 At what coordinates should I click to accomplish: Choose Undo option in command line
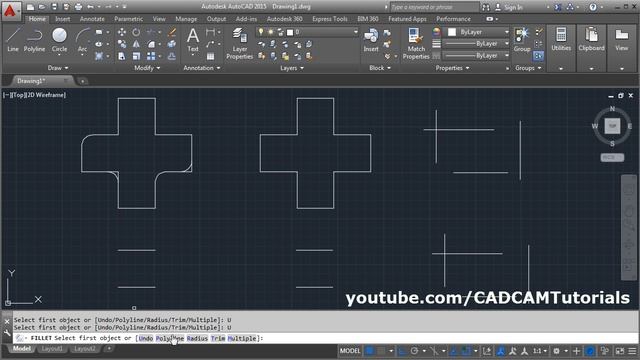click(x=146, y=338)
